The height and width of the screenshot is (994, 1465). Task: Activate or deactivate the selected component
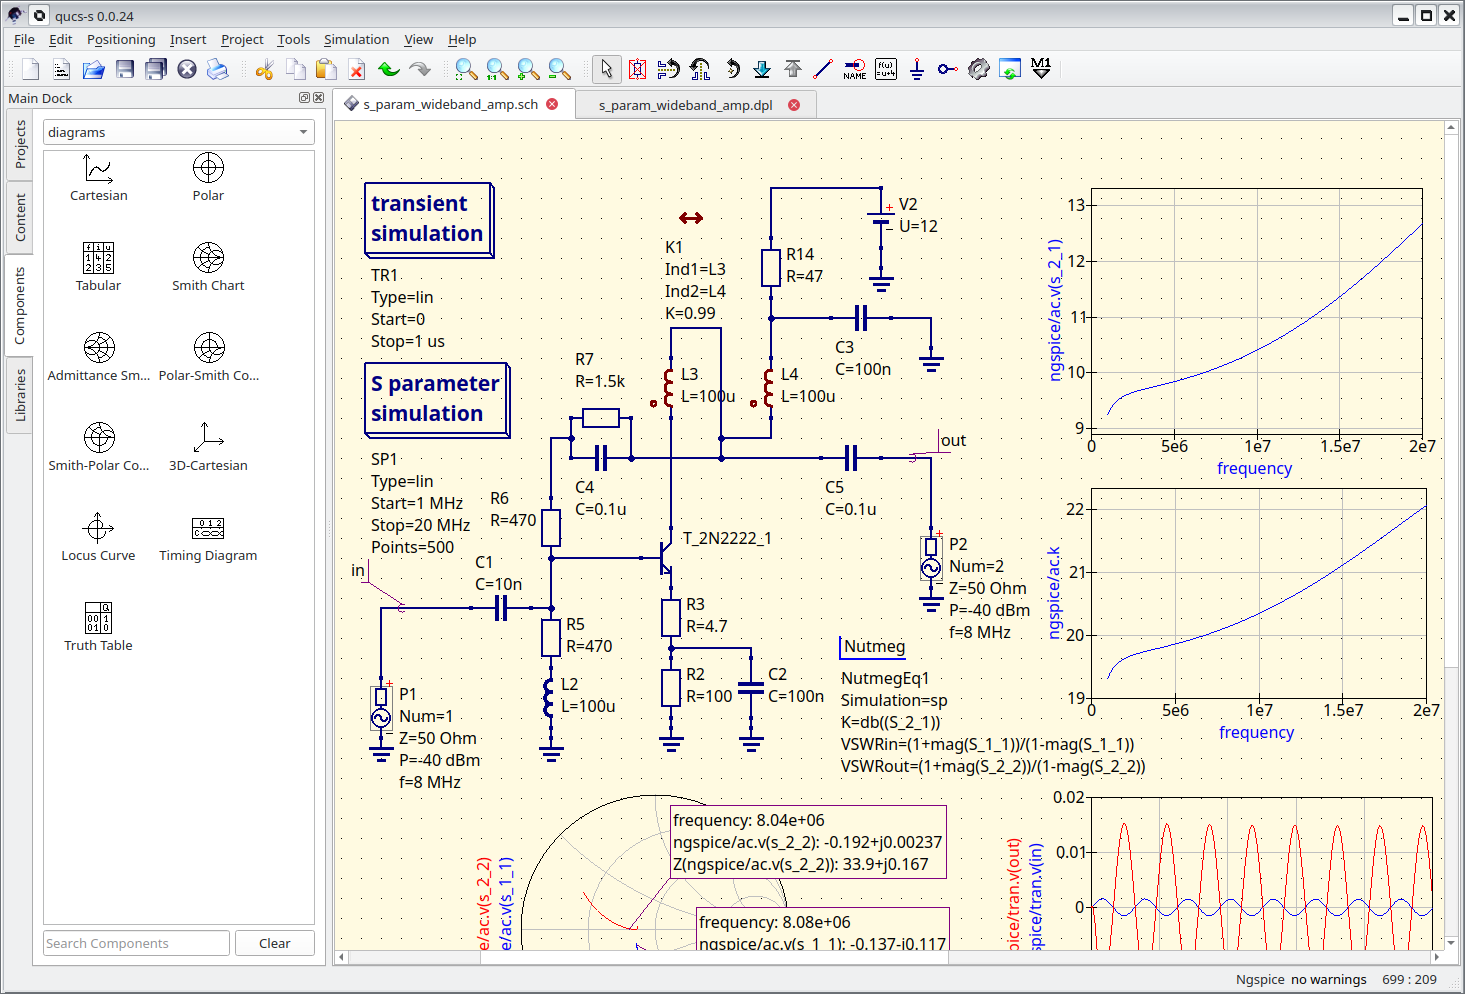637,69
